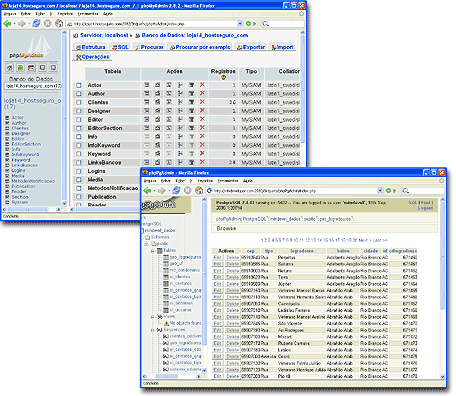Click Stop icon in phpPgAdmin Firefox window
The width and height of the screenshot is (456, 396).
point(188,190)
